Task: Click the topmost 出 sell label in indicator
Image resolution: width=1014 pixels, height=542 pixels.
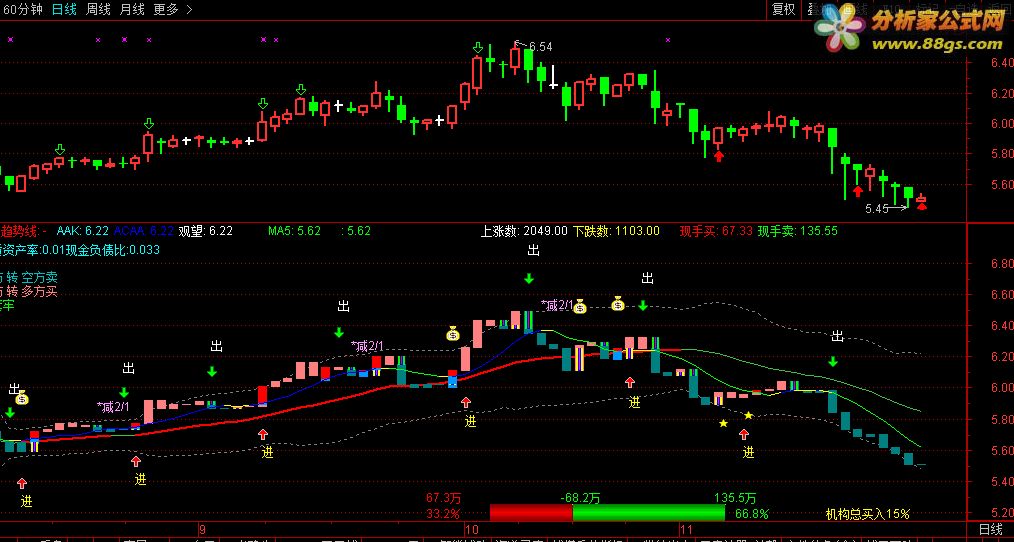Action: tap(534, 251)
